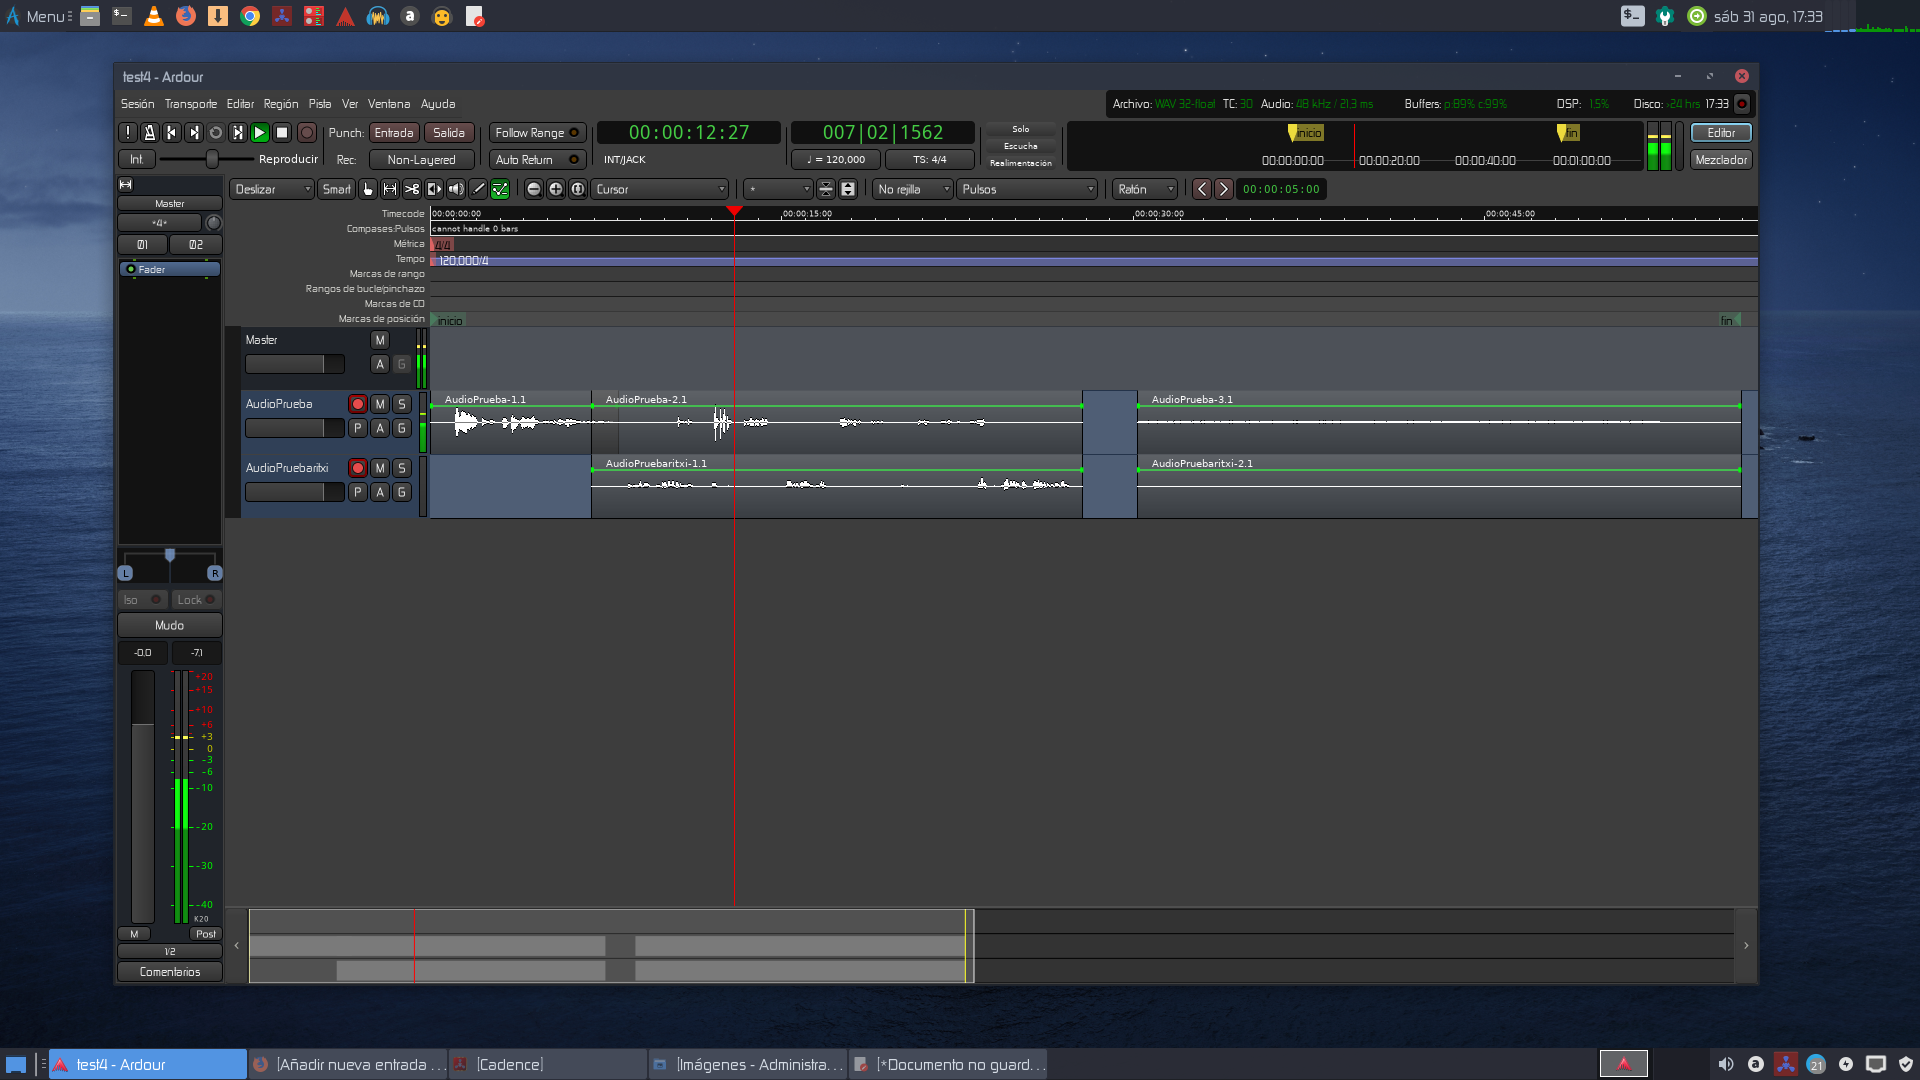This screenshot has width=1920, height=1080.
Task: Click the global record button
Action: (307, 133)
